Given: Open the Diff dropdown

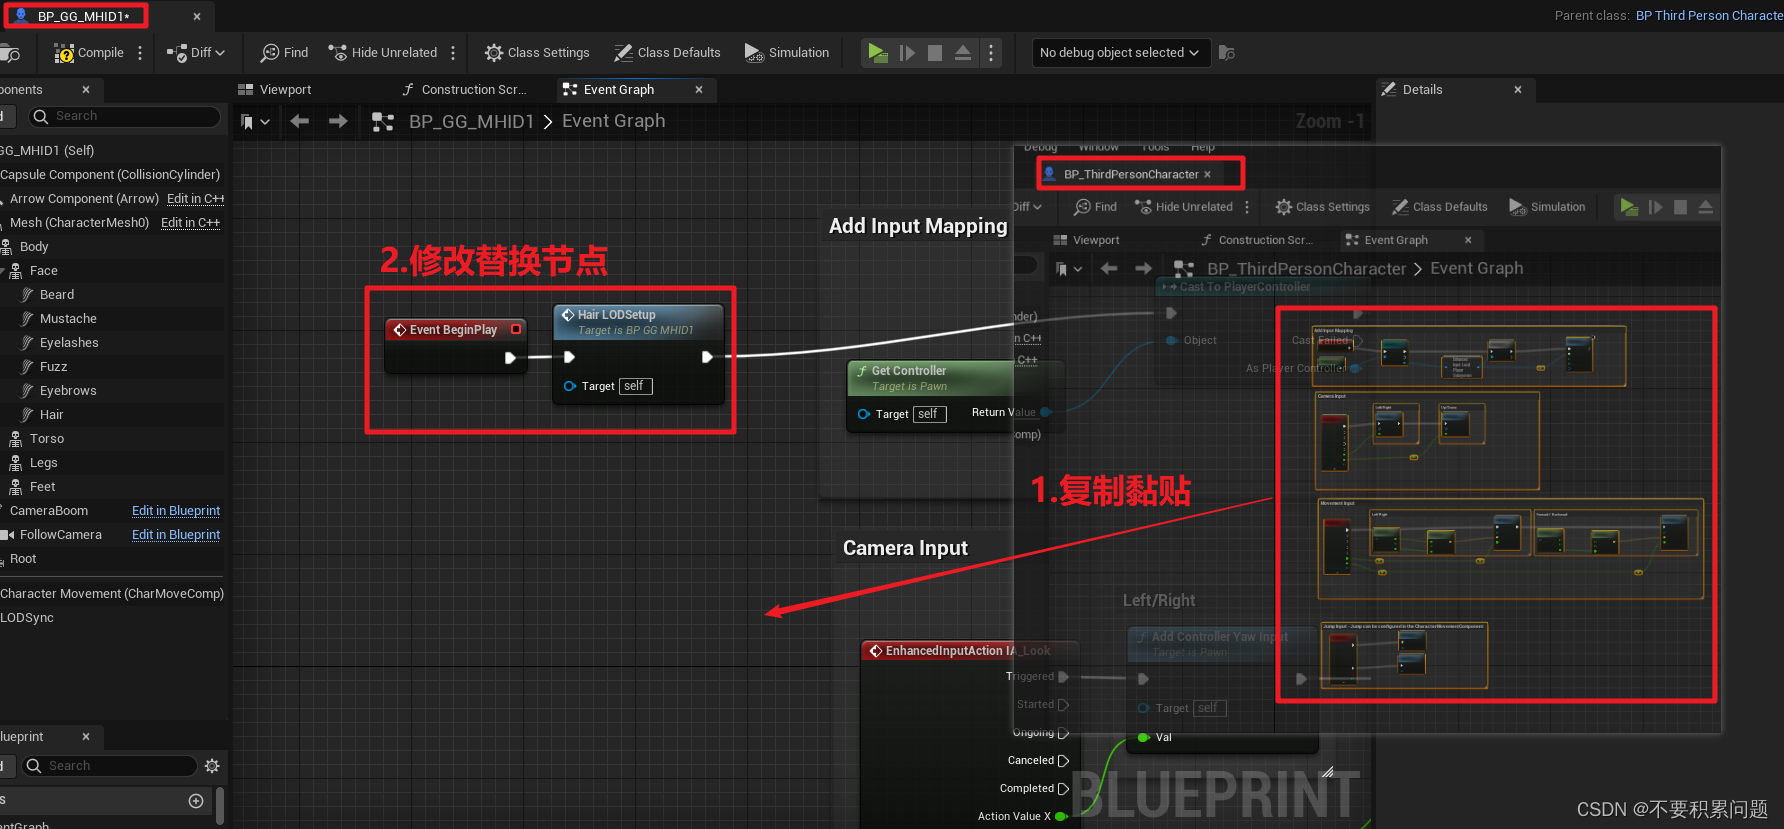Looking at the screenshot, I should [196, 53].
